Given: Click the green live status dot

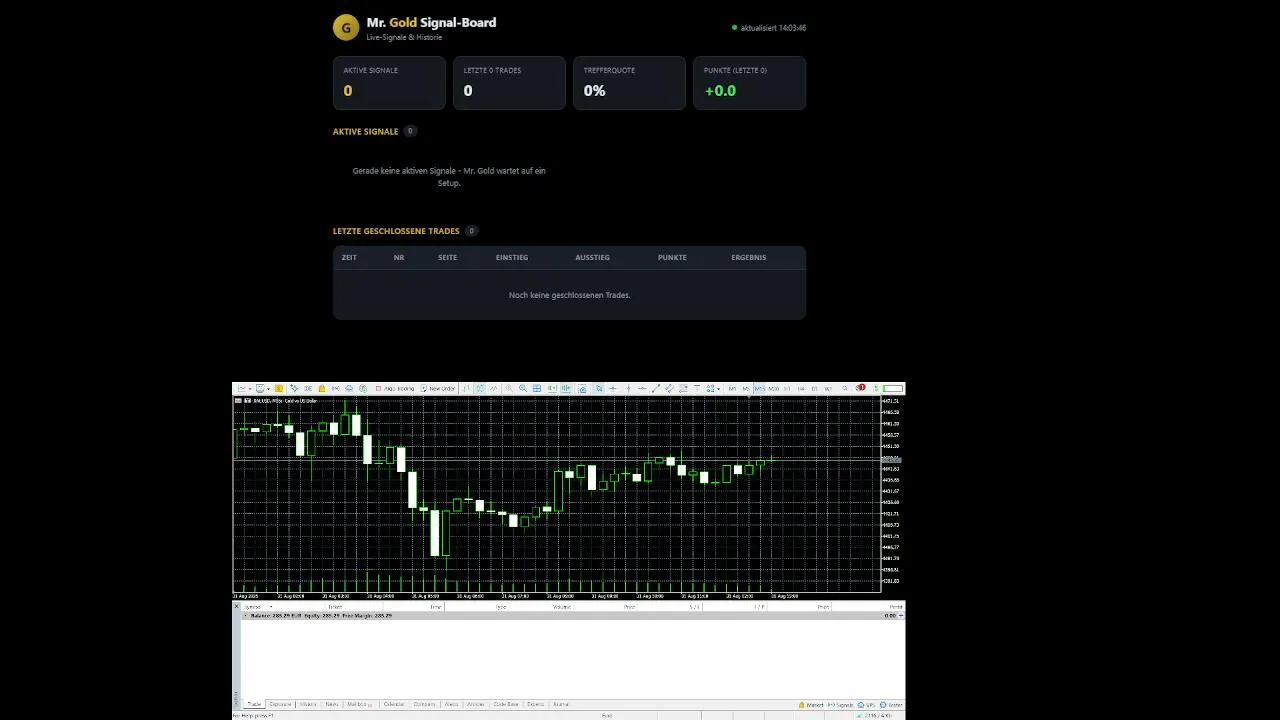Looking at the screenshot, I should click(735, 28).
